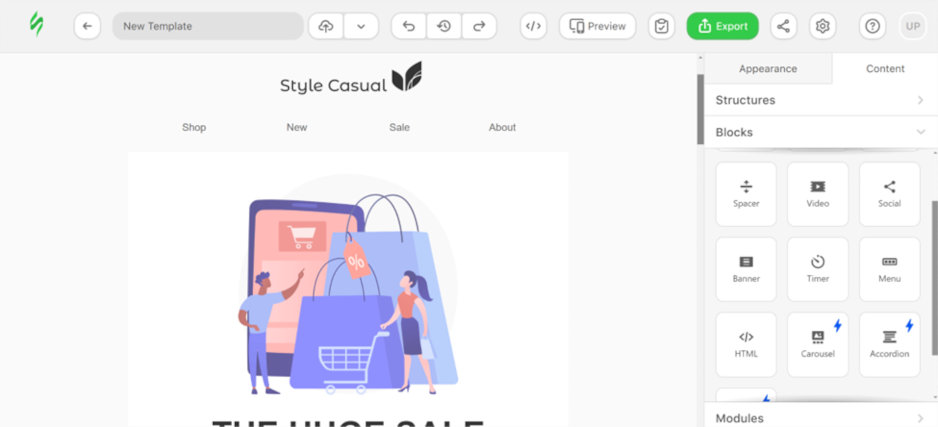938x427 pixels.
Task: Open the version history clock icon
Action: [x=444, y=26]
